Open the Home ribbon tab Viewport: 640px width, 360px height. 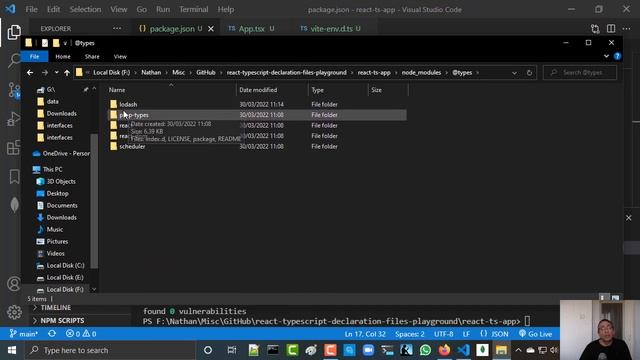pos(63,56)
